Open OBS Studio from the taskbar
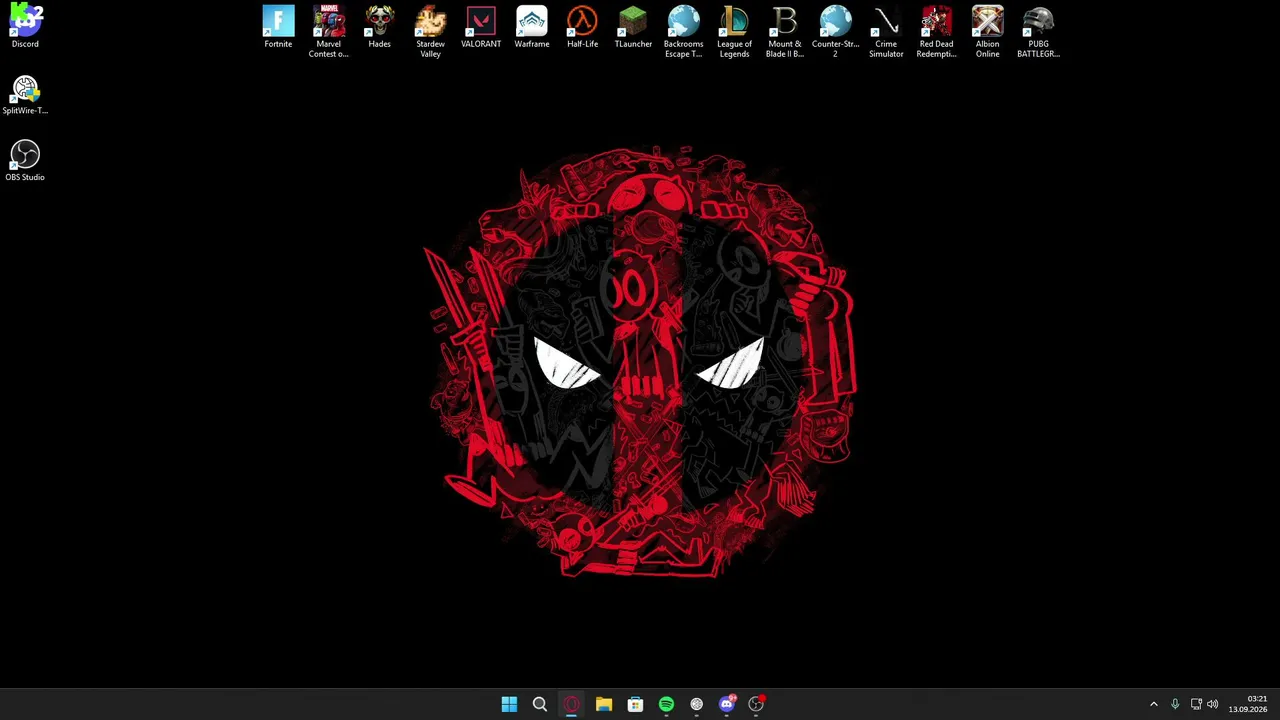 pos(757,705)
